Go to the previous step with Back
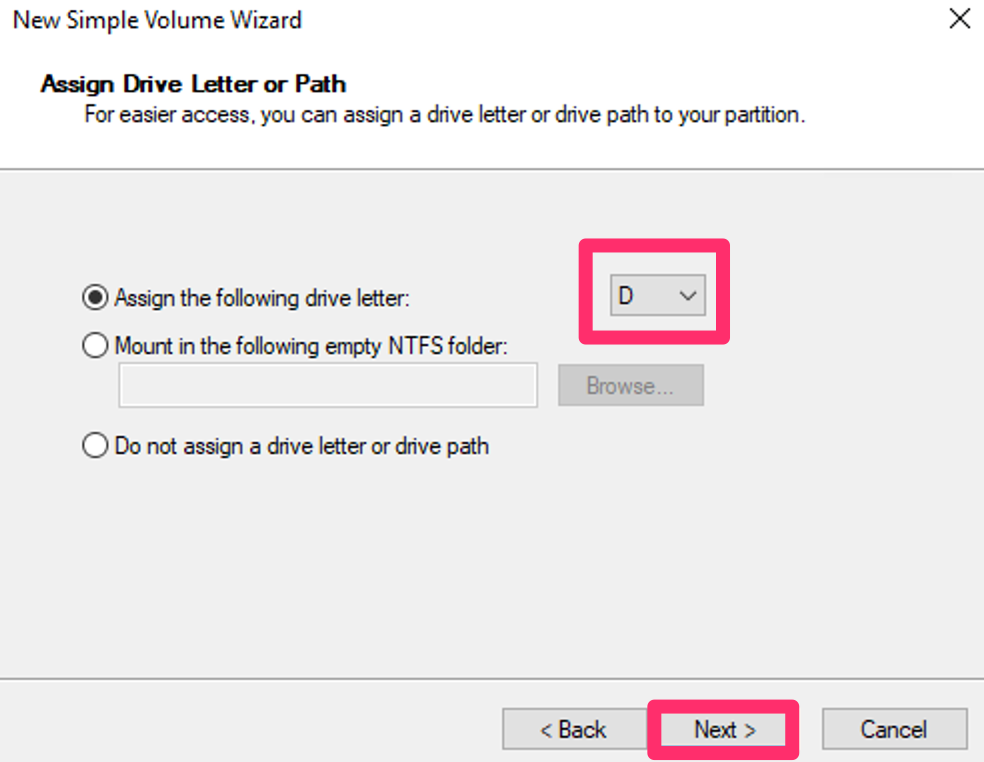This screenshot has width=984, height=762. 573,729
